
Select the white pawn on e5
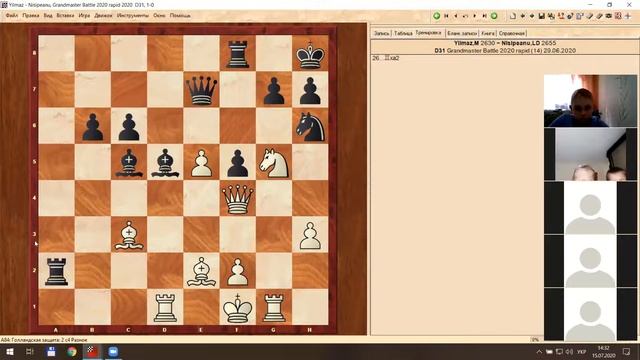(x=202, y=163)
